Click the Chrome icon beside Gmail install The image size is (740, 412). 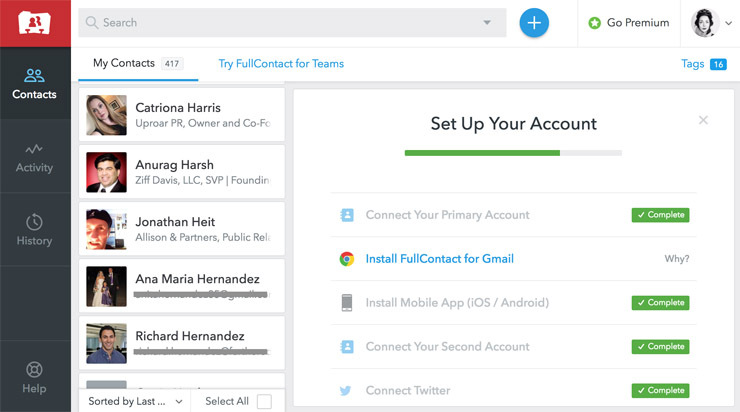click(347, 259)
